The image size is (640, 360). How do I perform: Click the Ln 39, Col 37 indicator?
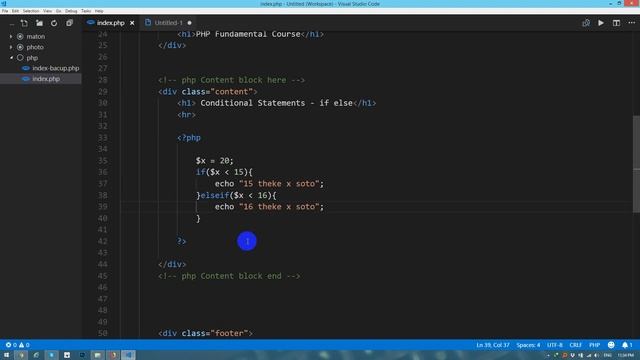(x=493, y=345)
